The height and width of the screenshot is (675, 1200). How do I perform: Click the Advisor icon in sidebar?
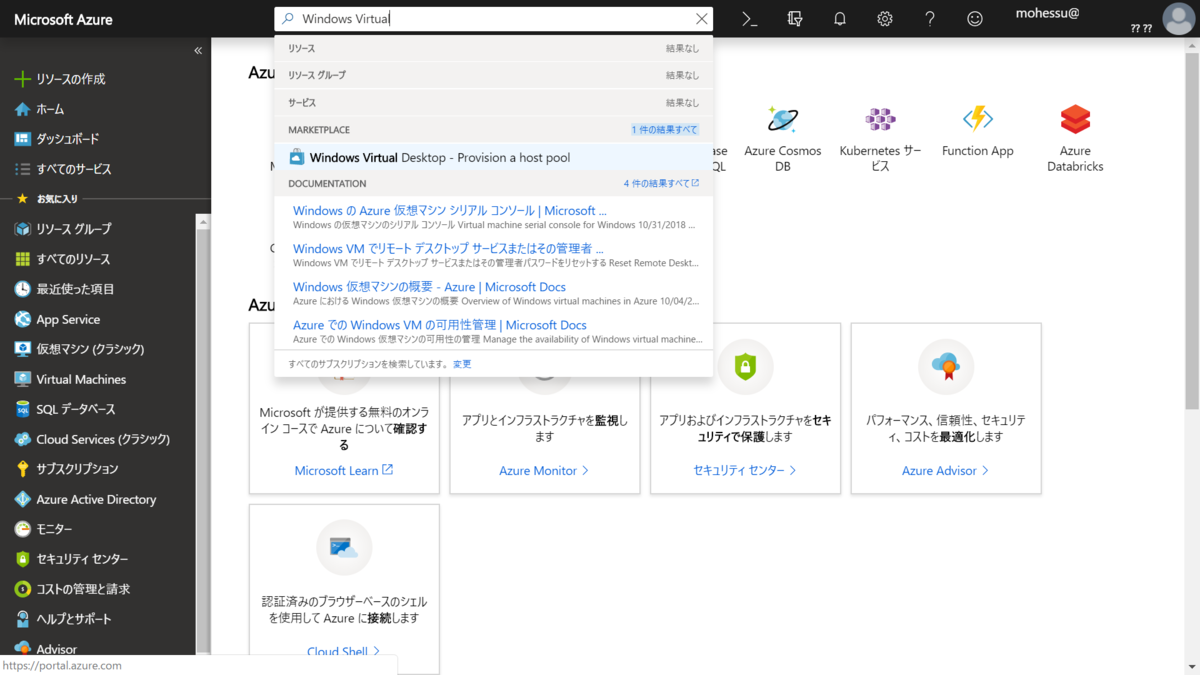pyautogui.click(x=22, y=649)
